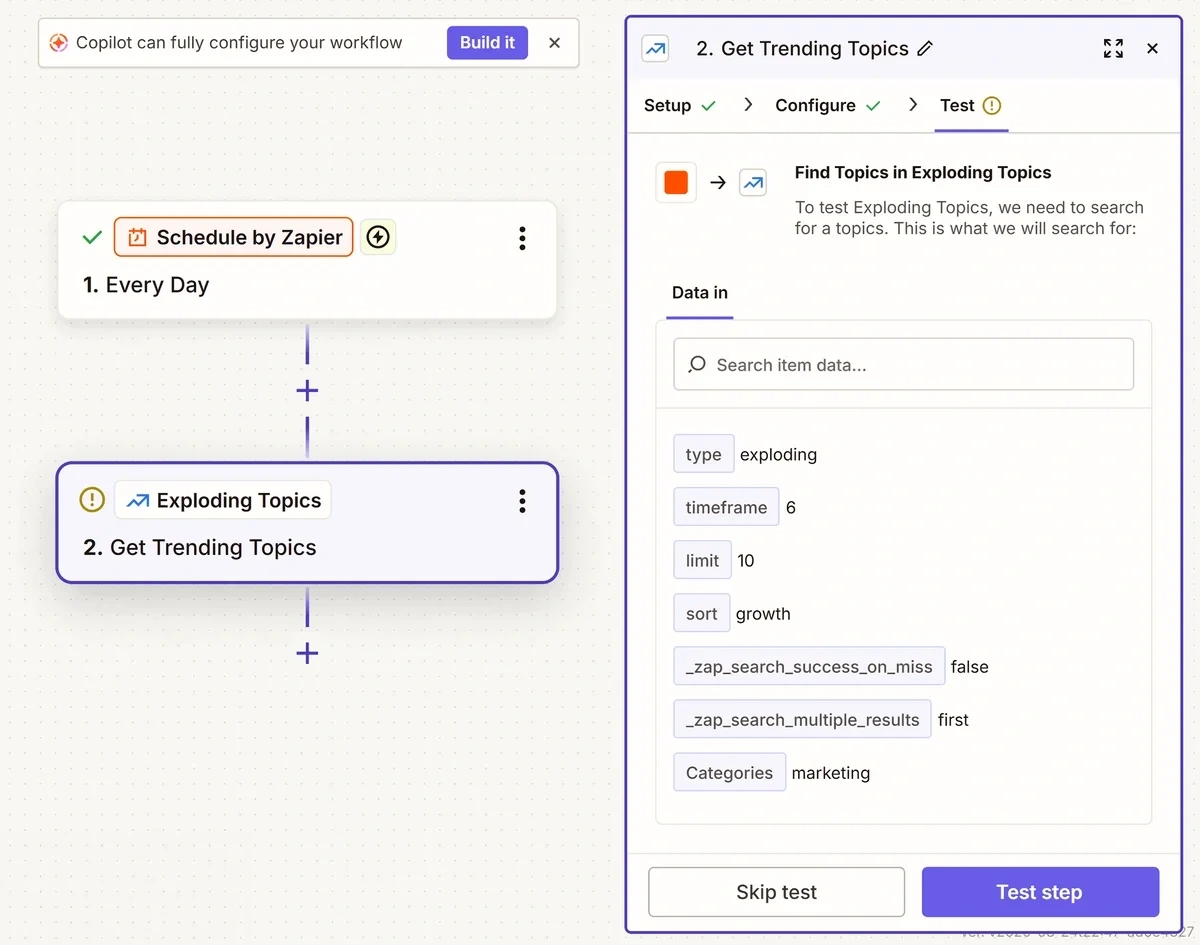This screenshot has height=945, width=1200.
Task: Select the '1. Every Day' step title
Action: coord(146,285)
